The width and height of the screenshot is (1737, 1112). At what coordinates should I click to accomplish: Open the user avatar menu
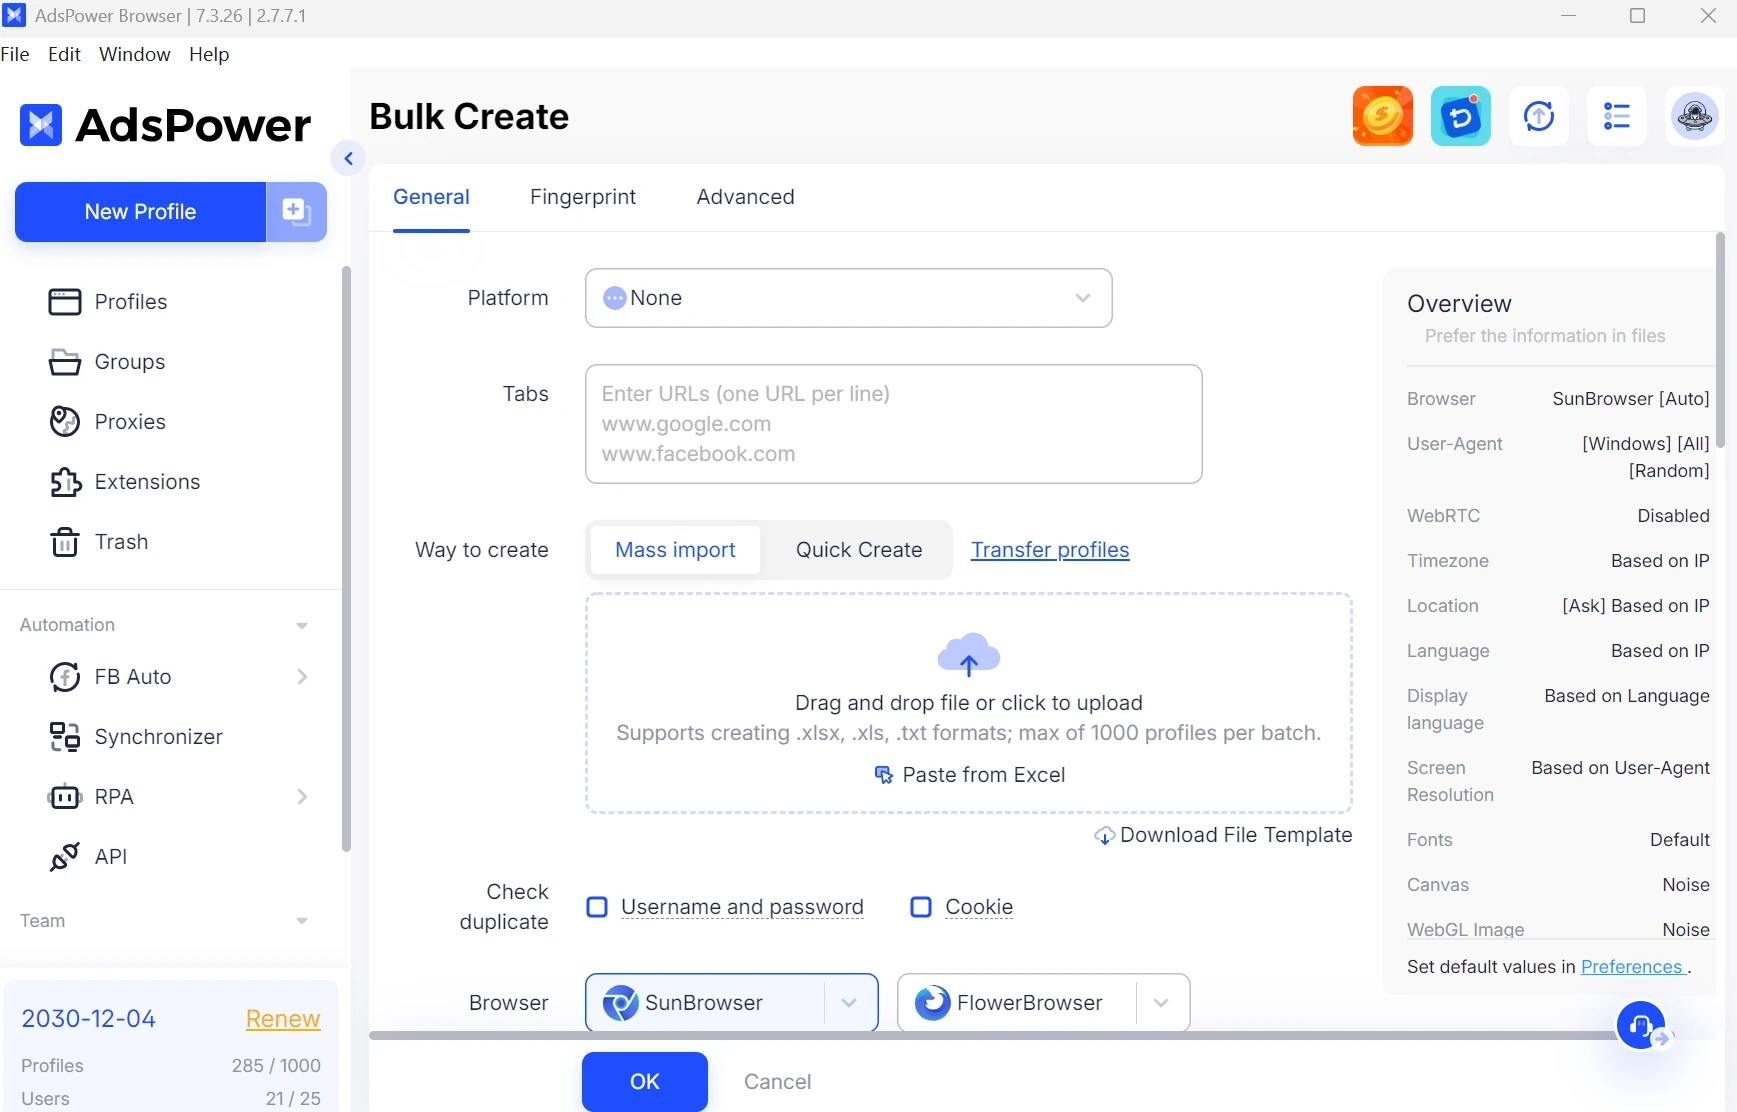(1694, 116)
